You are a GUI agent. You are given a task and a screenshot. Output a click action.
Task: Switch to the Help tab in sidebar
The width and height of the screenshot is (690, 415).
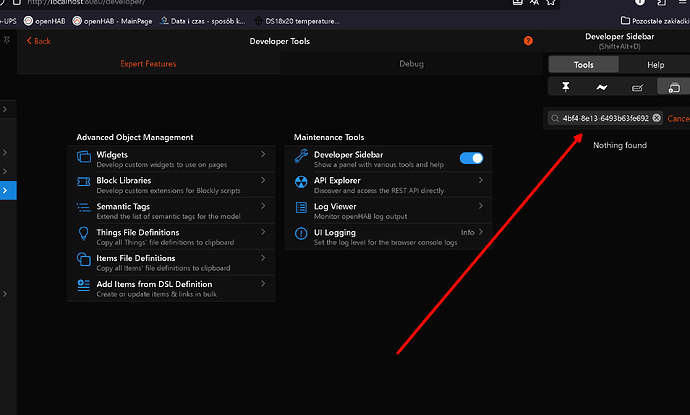pyautogui.click(x=655, y=65)
